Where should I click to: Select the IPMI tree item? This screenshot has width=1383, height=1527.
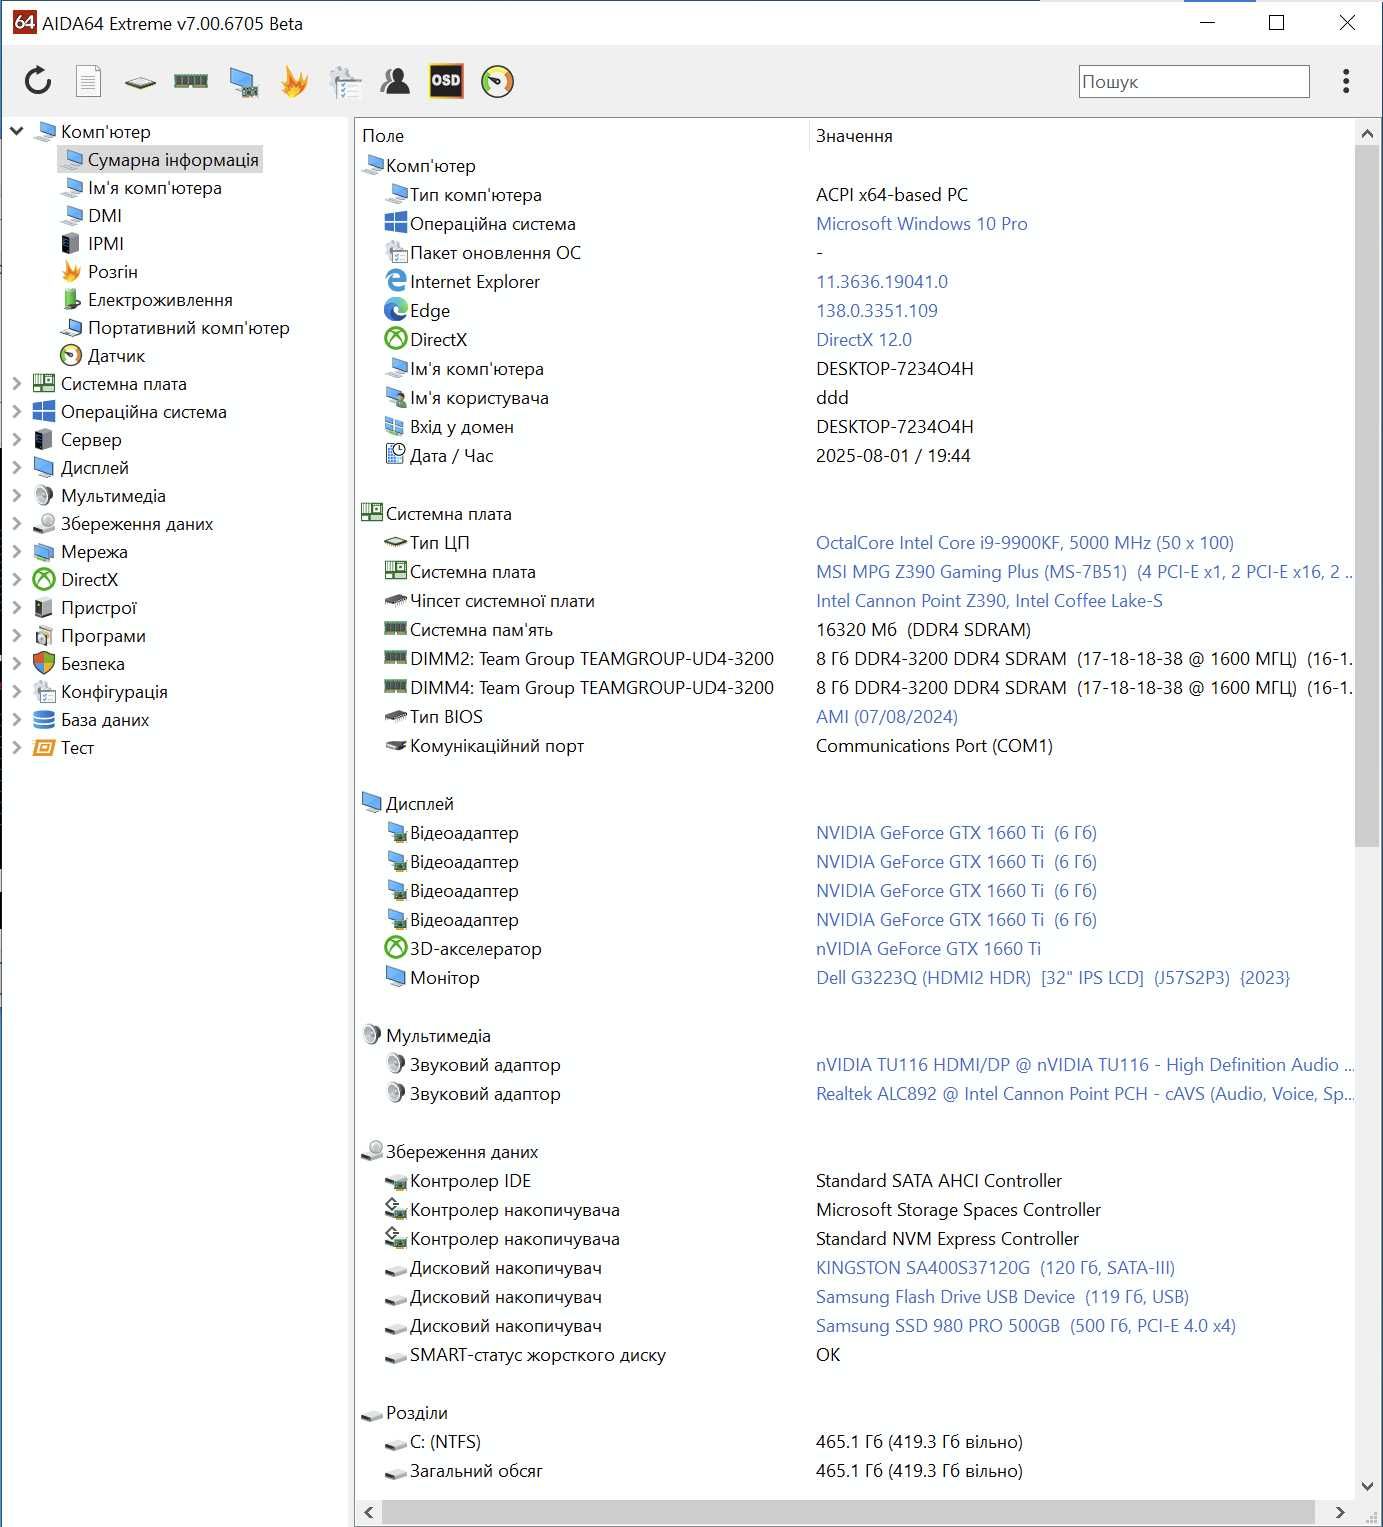106,243
